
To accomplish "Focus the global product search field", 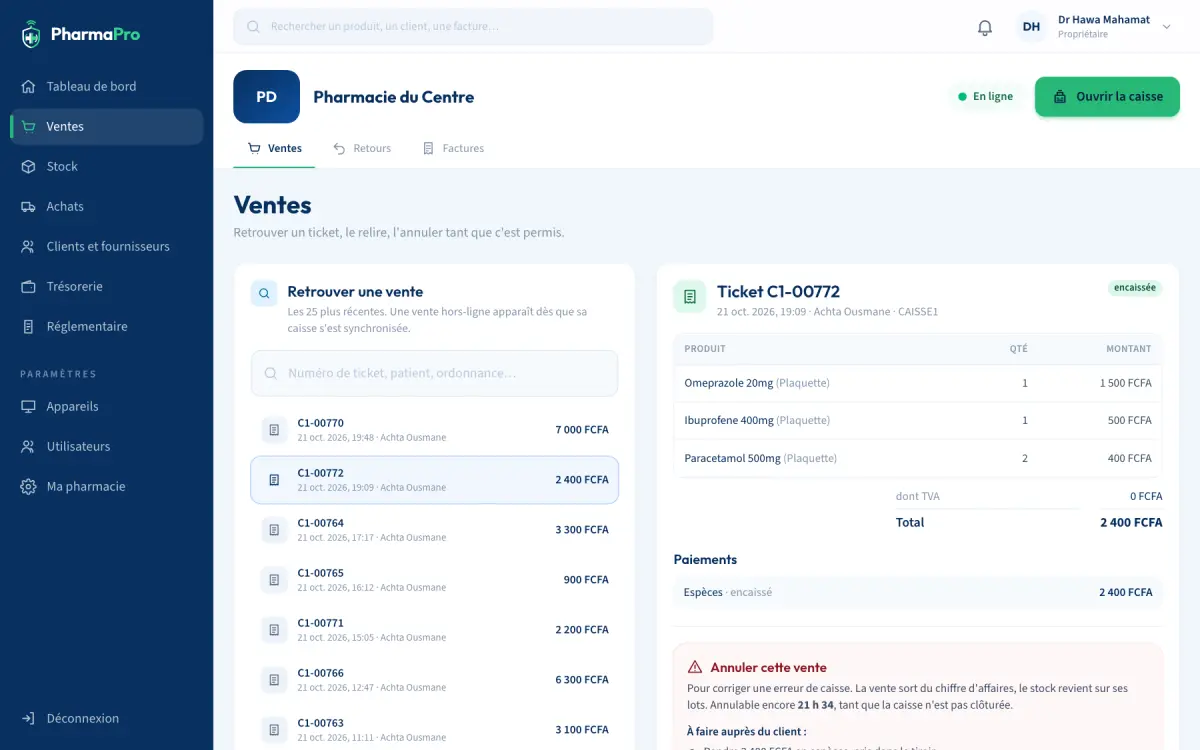I will click(473, 27).
